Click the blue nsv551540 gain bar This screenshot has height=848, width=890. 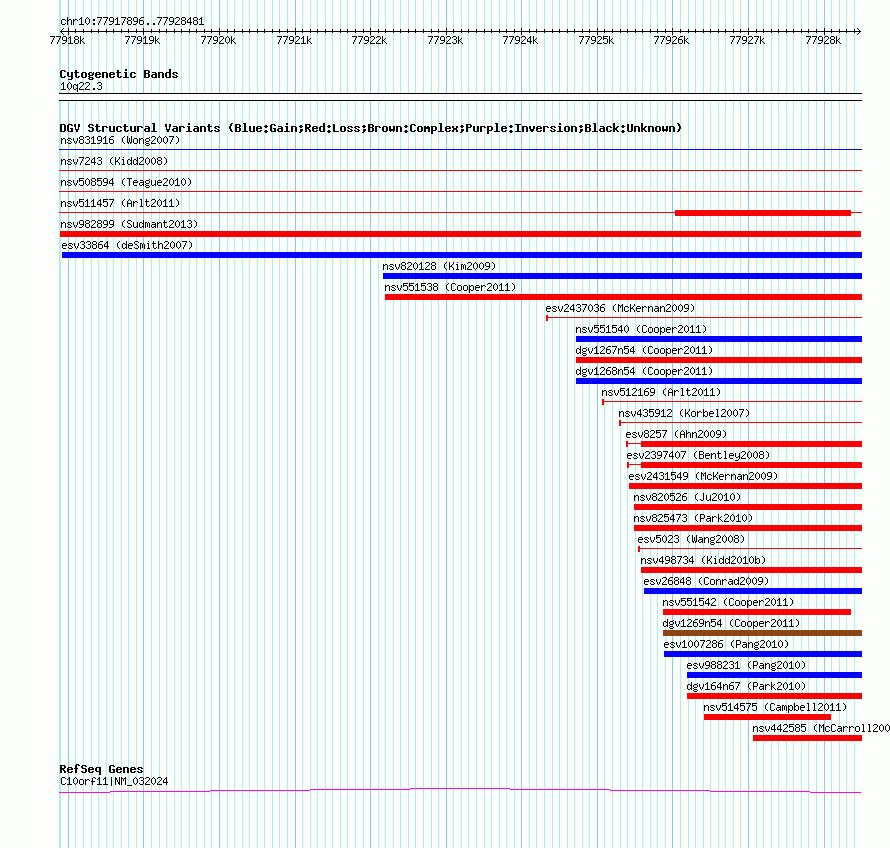[719, 339]
